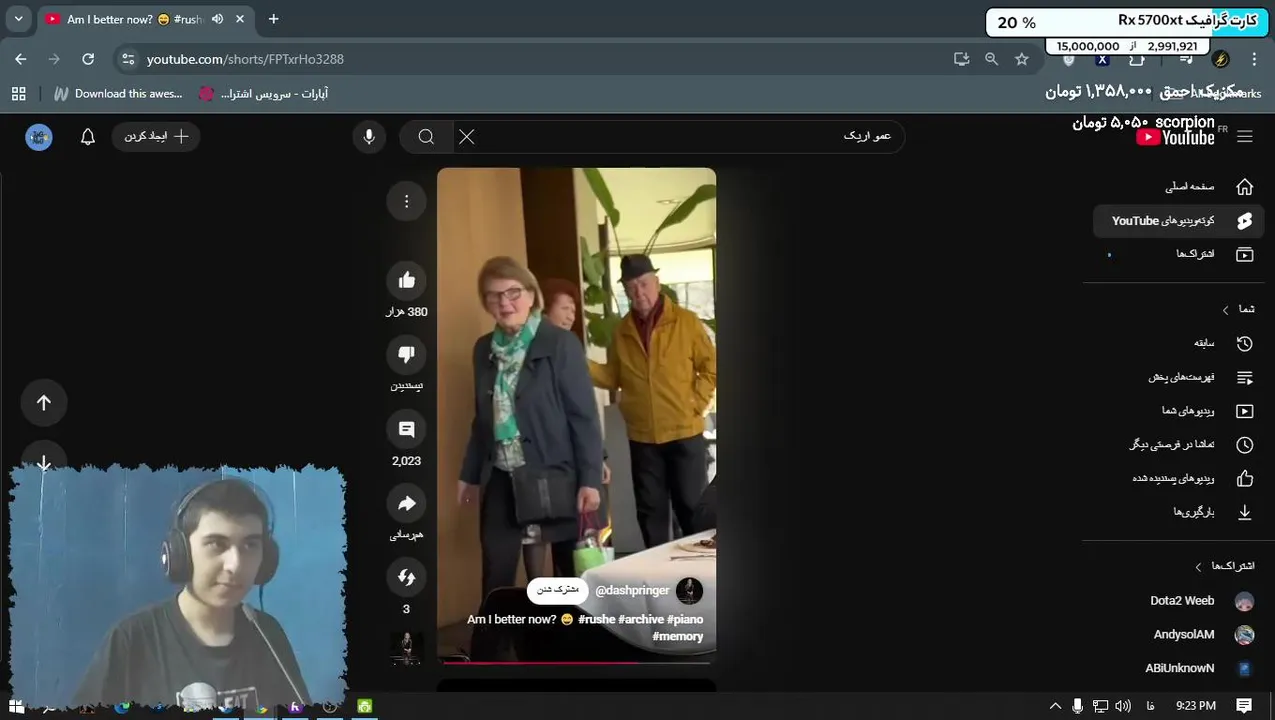
Task: Click the #piano hashtag
Action: pos(685,620)
